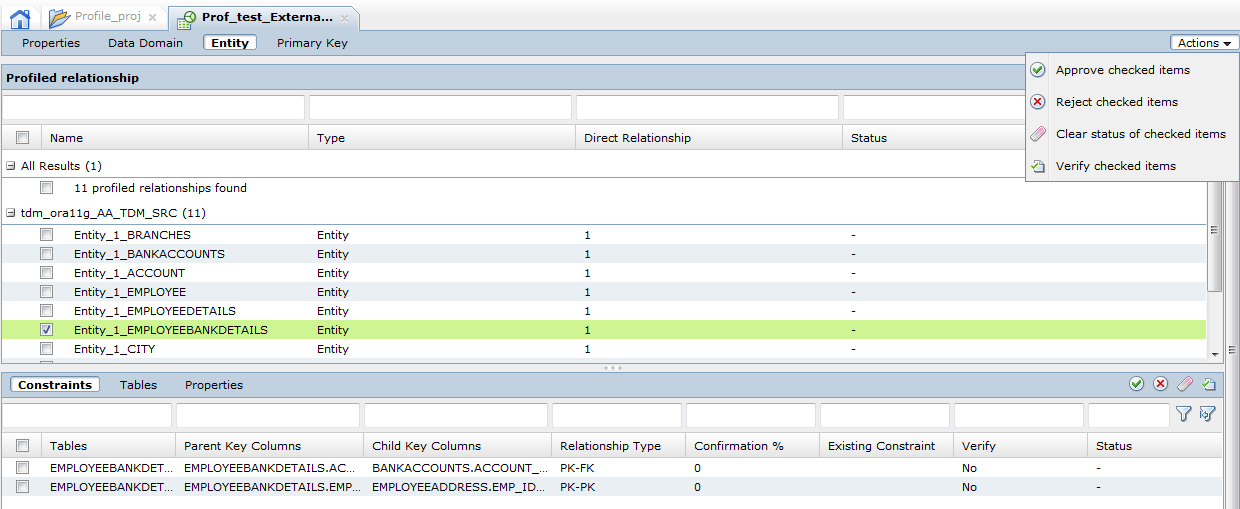Check the select-all checkbox in Profiled relationship header
Image resolution: width=1240 pixels, height=509 pixels.
click(x=23, y=138)
